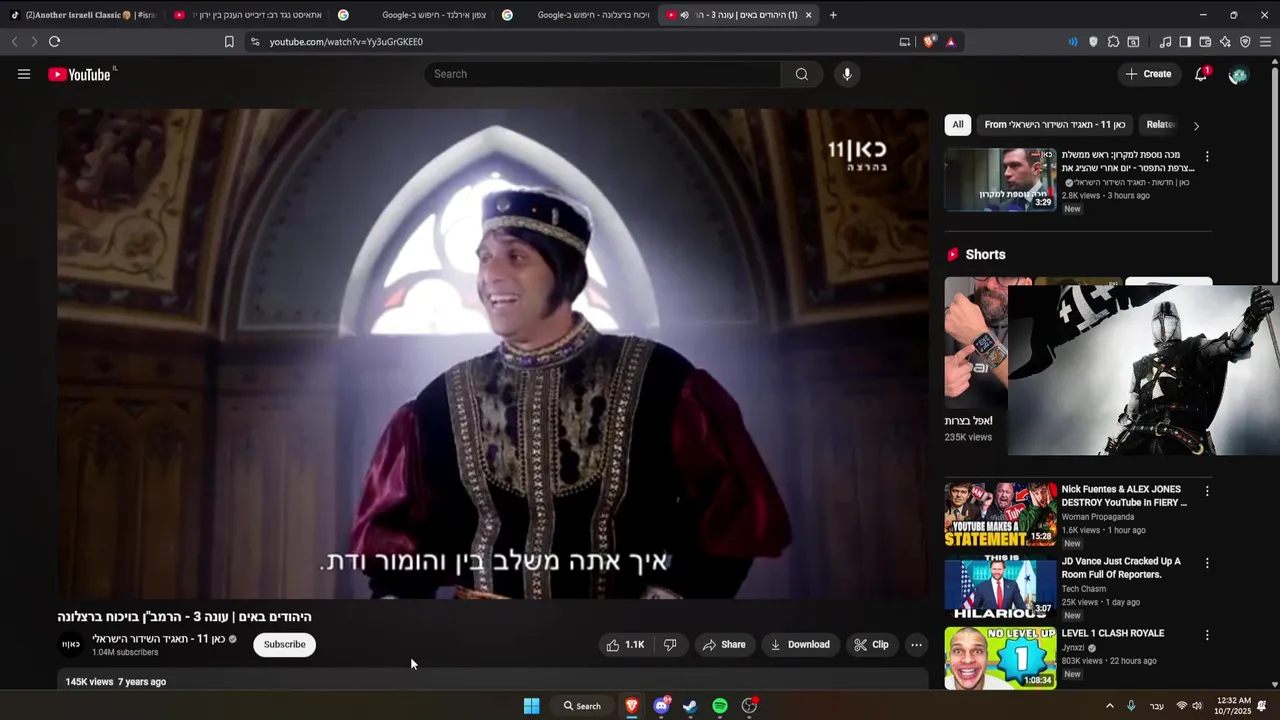Bookmark this page
The height and width of the screenshot is (720, 1280).
pyautogui.click(x=229, y=42)
